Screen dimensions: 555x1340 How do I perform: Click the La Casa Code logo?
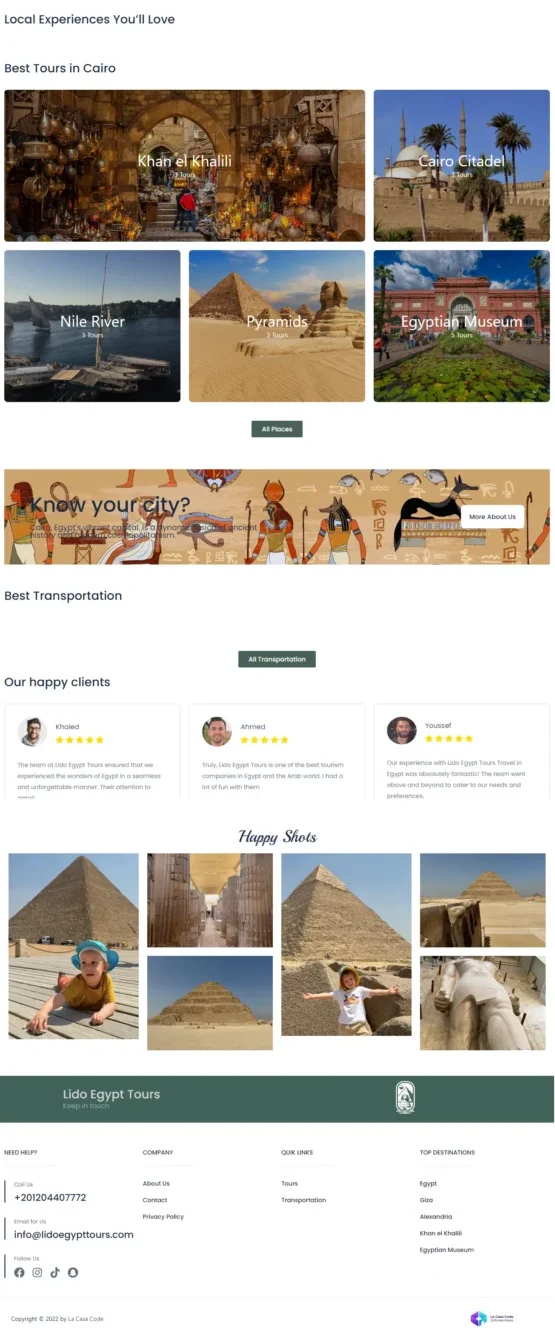point(494,1319)
